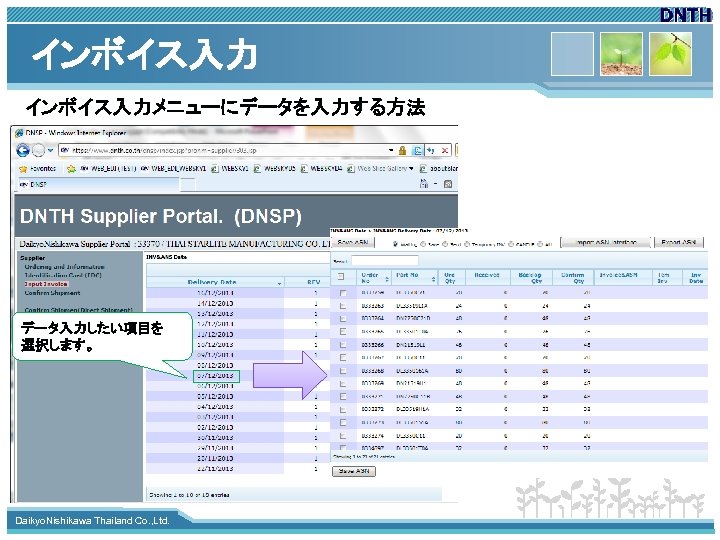This screenshot has width=720, height=540.
Task: Tick the checkbox for order 0333266
Action: click(x=343, y=344)
